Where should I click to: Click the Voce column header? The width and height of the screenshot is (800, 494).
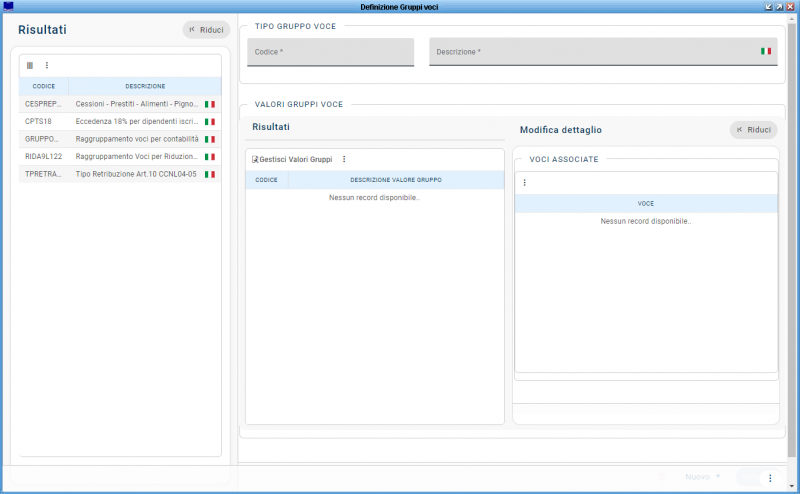[645, 203]
